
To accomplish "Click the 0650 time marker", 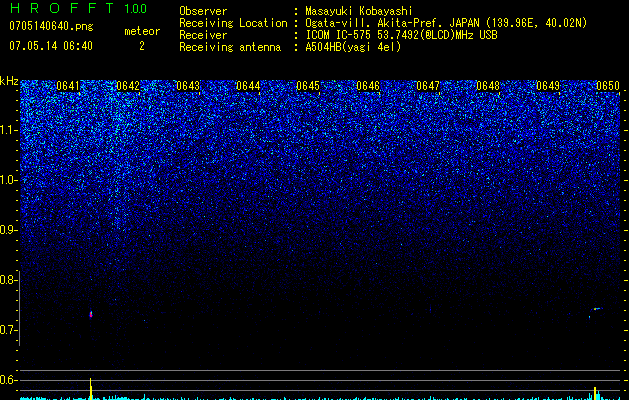I will [x=608, y=86].
